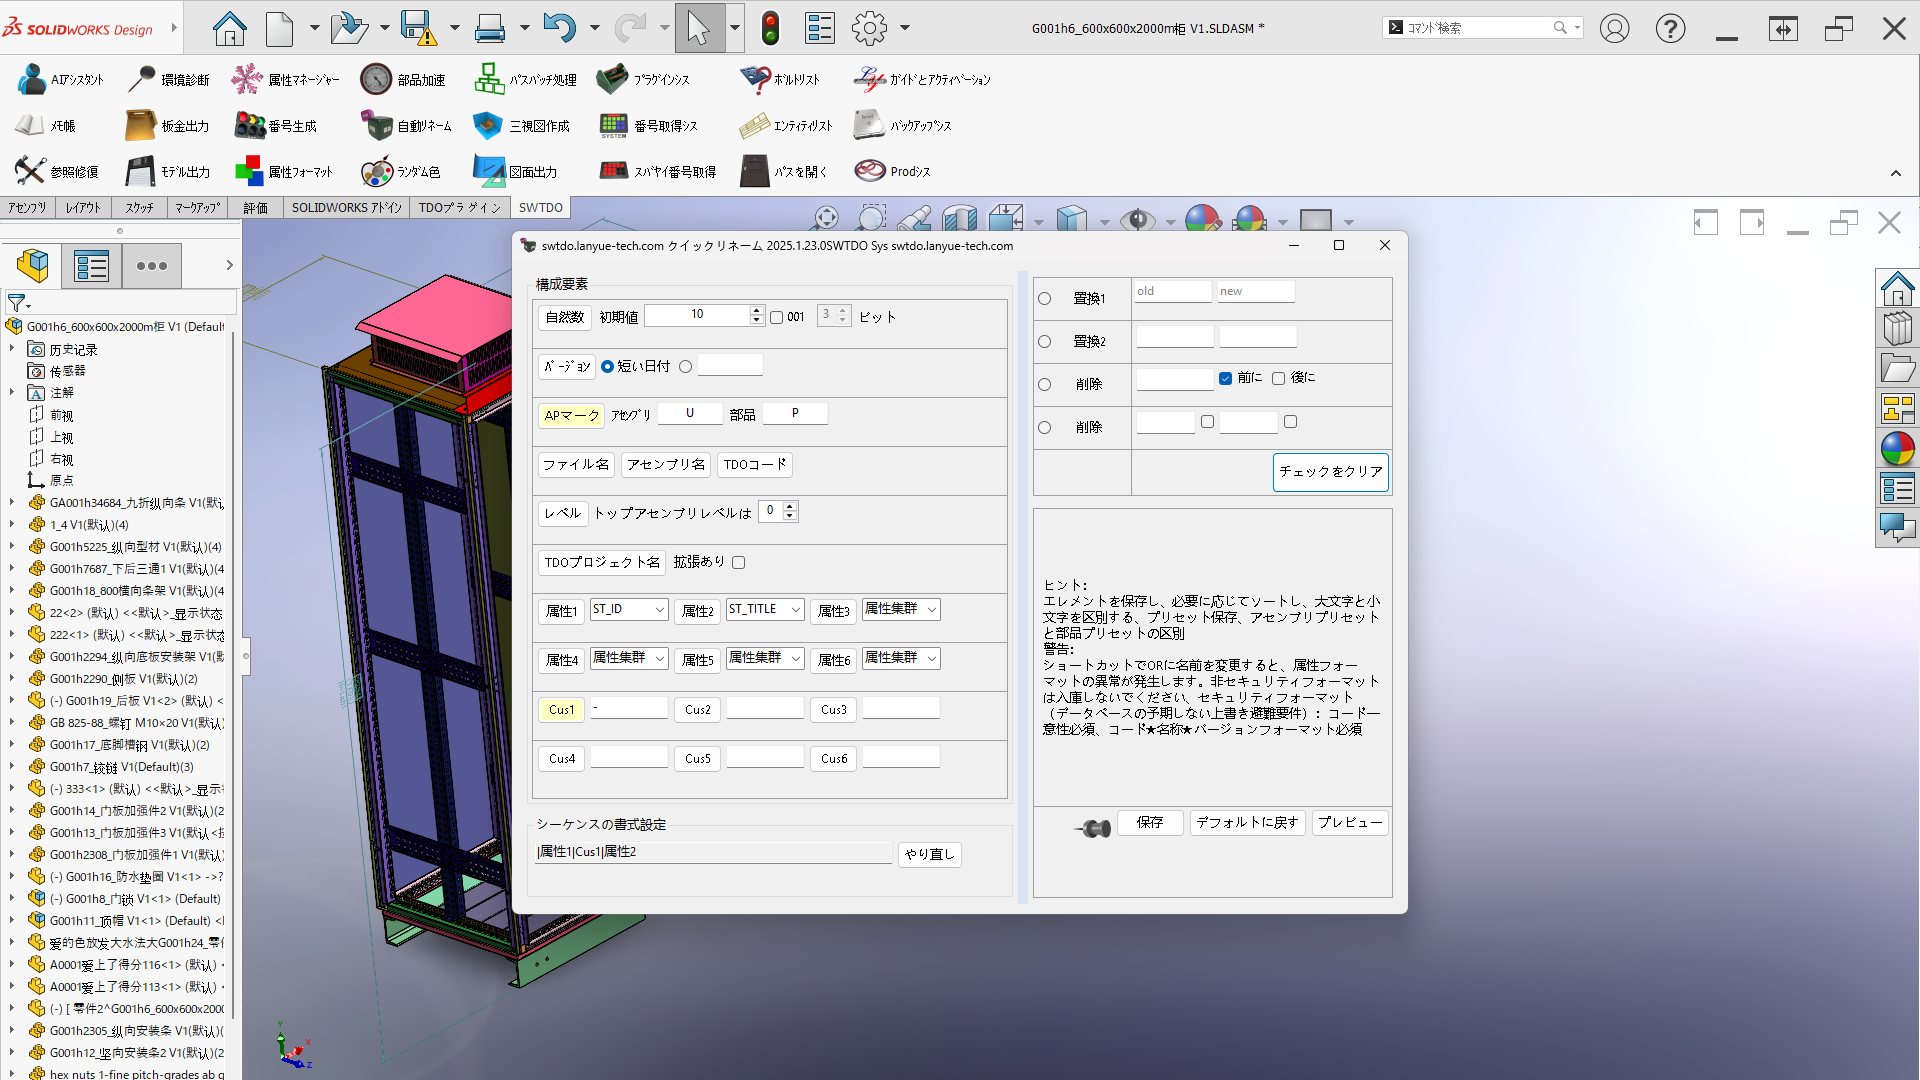The height and width of the screenshot is (1080, 1920).
Task: Click the 三視図作成 toolbar icon
Action: pos(488,126)
